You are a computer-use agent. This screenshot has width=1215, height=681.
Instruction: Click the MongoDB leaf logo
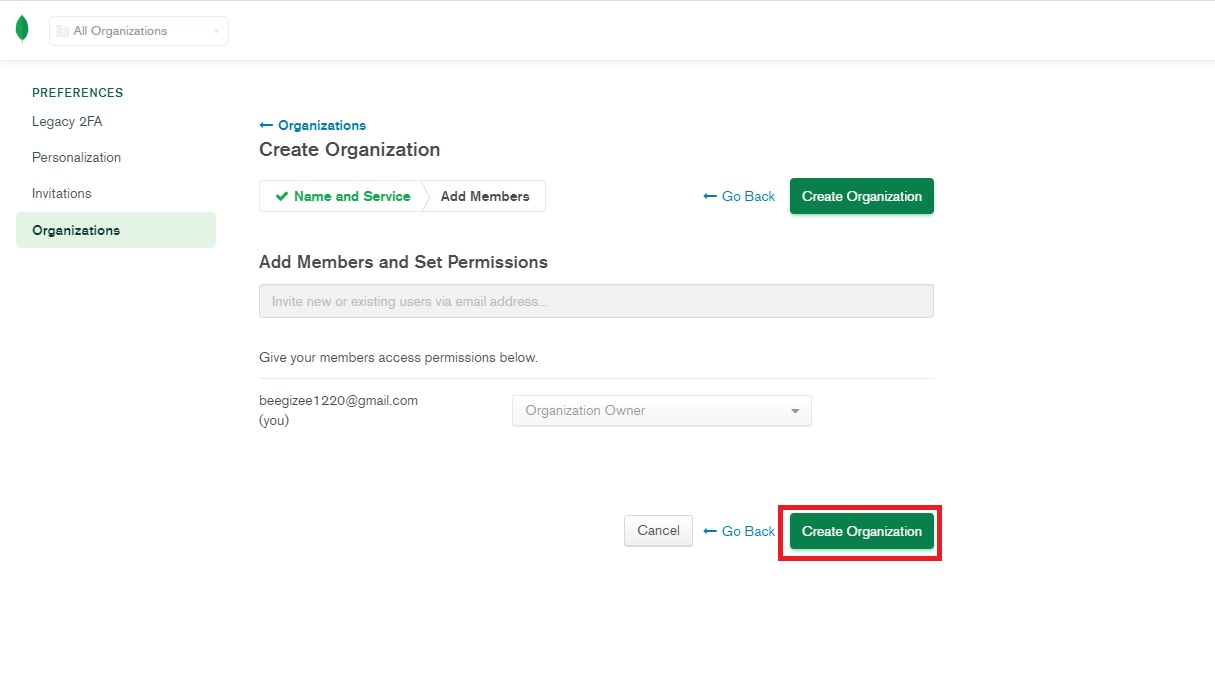click(22, 30)
